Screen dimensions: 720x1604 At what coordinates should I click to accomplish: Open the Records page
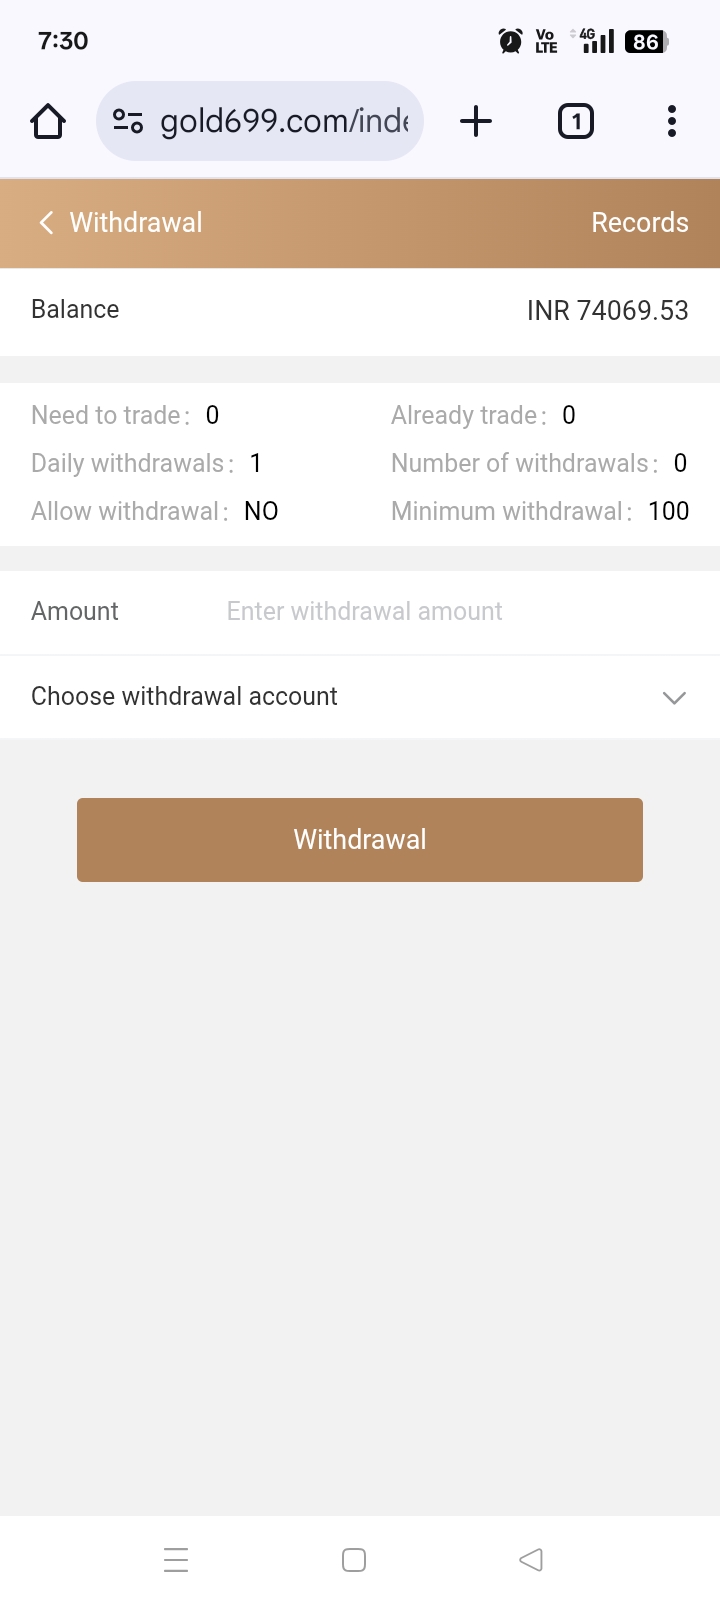pos(640,222)
